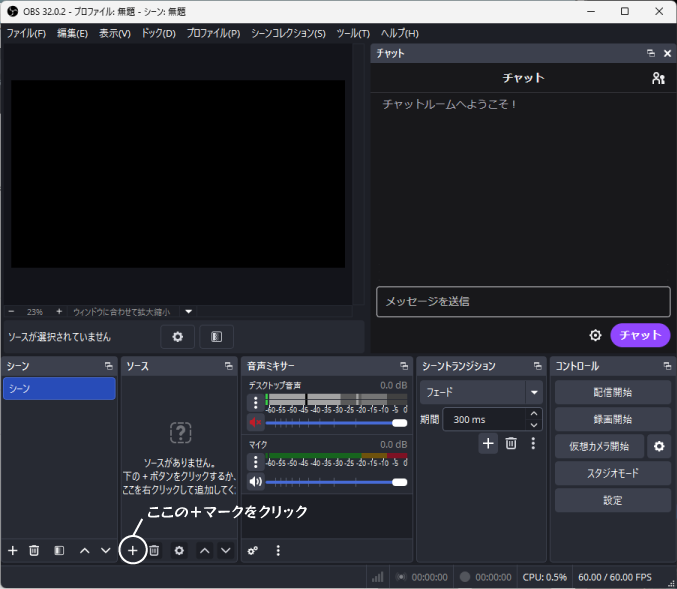677x589 pixels.
Task: Click 録画開始 to start recording
Action: 612,419
